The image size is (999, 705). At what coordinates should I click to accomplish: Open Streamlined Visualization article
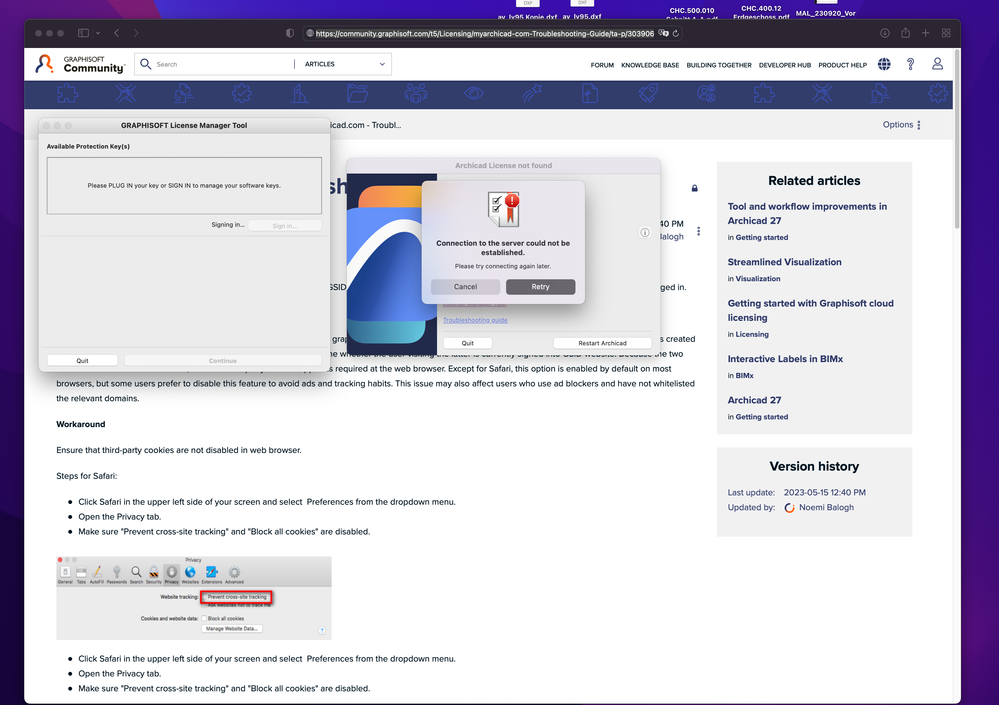coord(784,262)
